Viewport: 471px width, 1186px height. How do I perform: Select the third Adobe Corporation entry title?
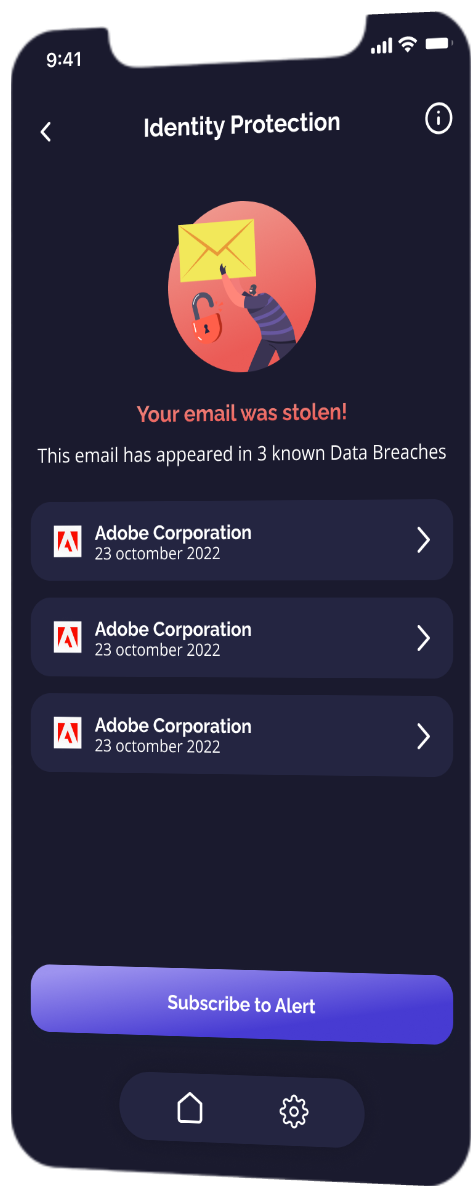173,726
